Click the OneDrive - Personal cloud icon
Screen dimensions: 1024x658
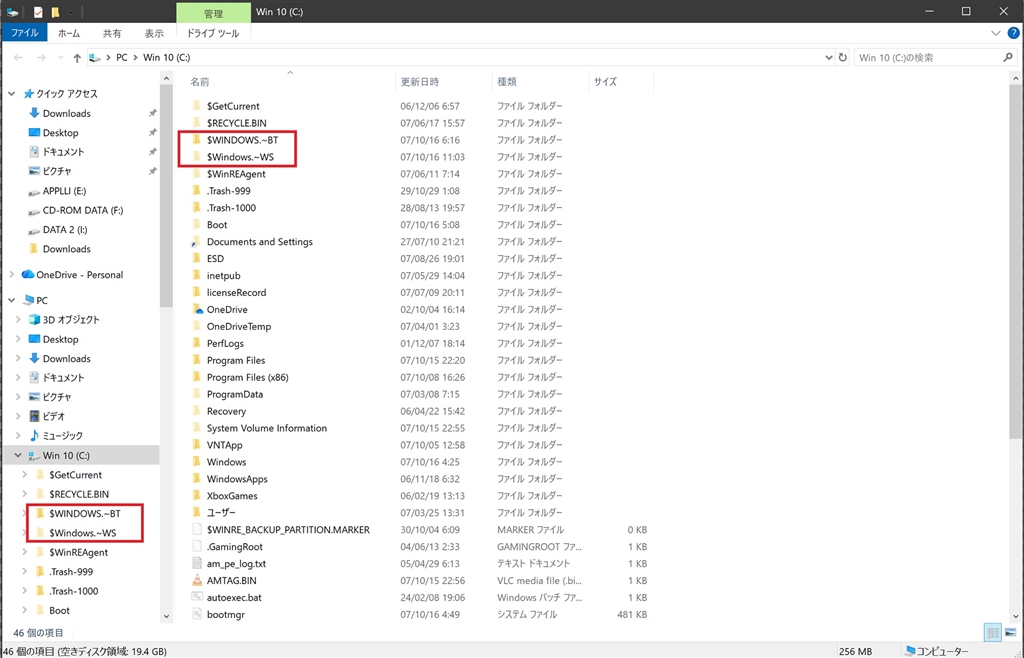[27, 275]
